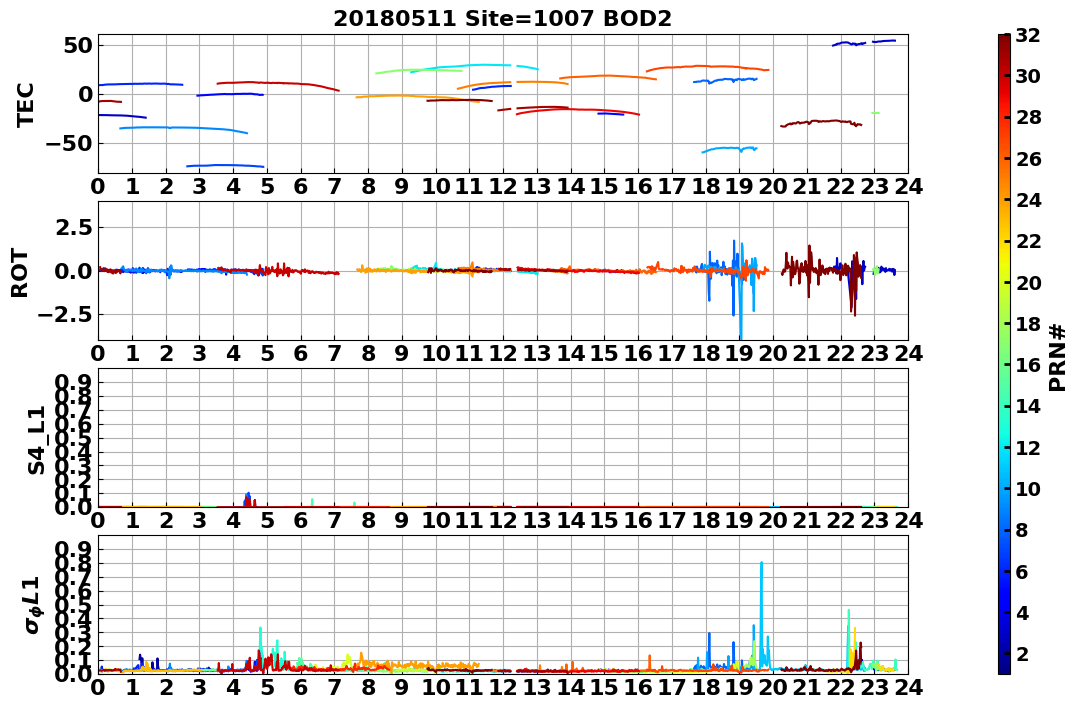Image resolution: width=1077 pixels, height=709 pixels.
Task: Click hour tick 20 under the σφL1 panel
Action: tap(773, 687)
